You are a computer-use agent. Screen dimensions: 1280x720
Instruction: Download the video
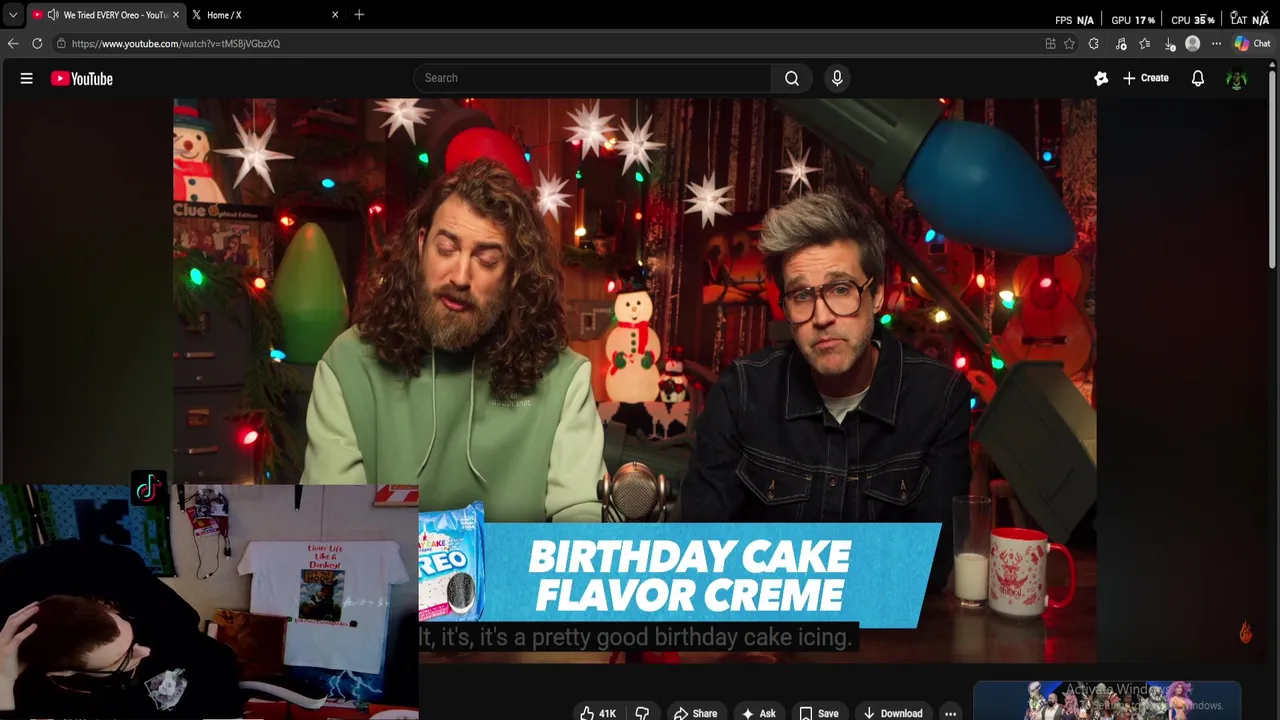(892, 713)
